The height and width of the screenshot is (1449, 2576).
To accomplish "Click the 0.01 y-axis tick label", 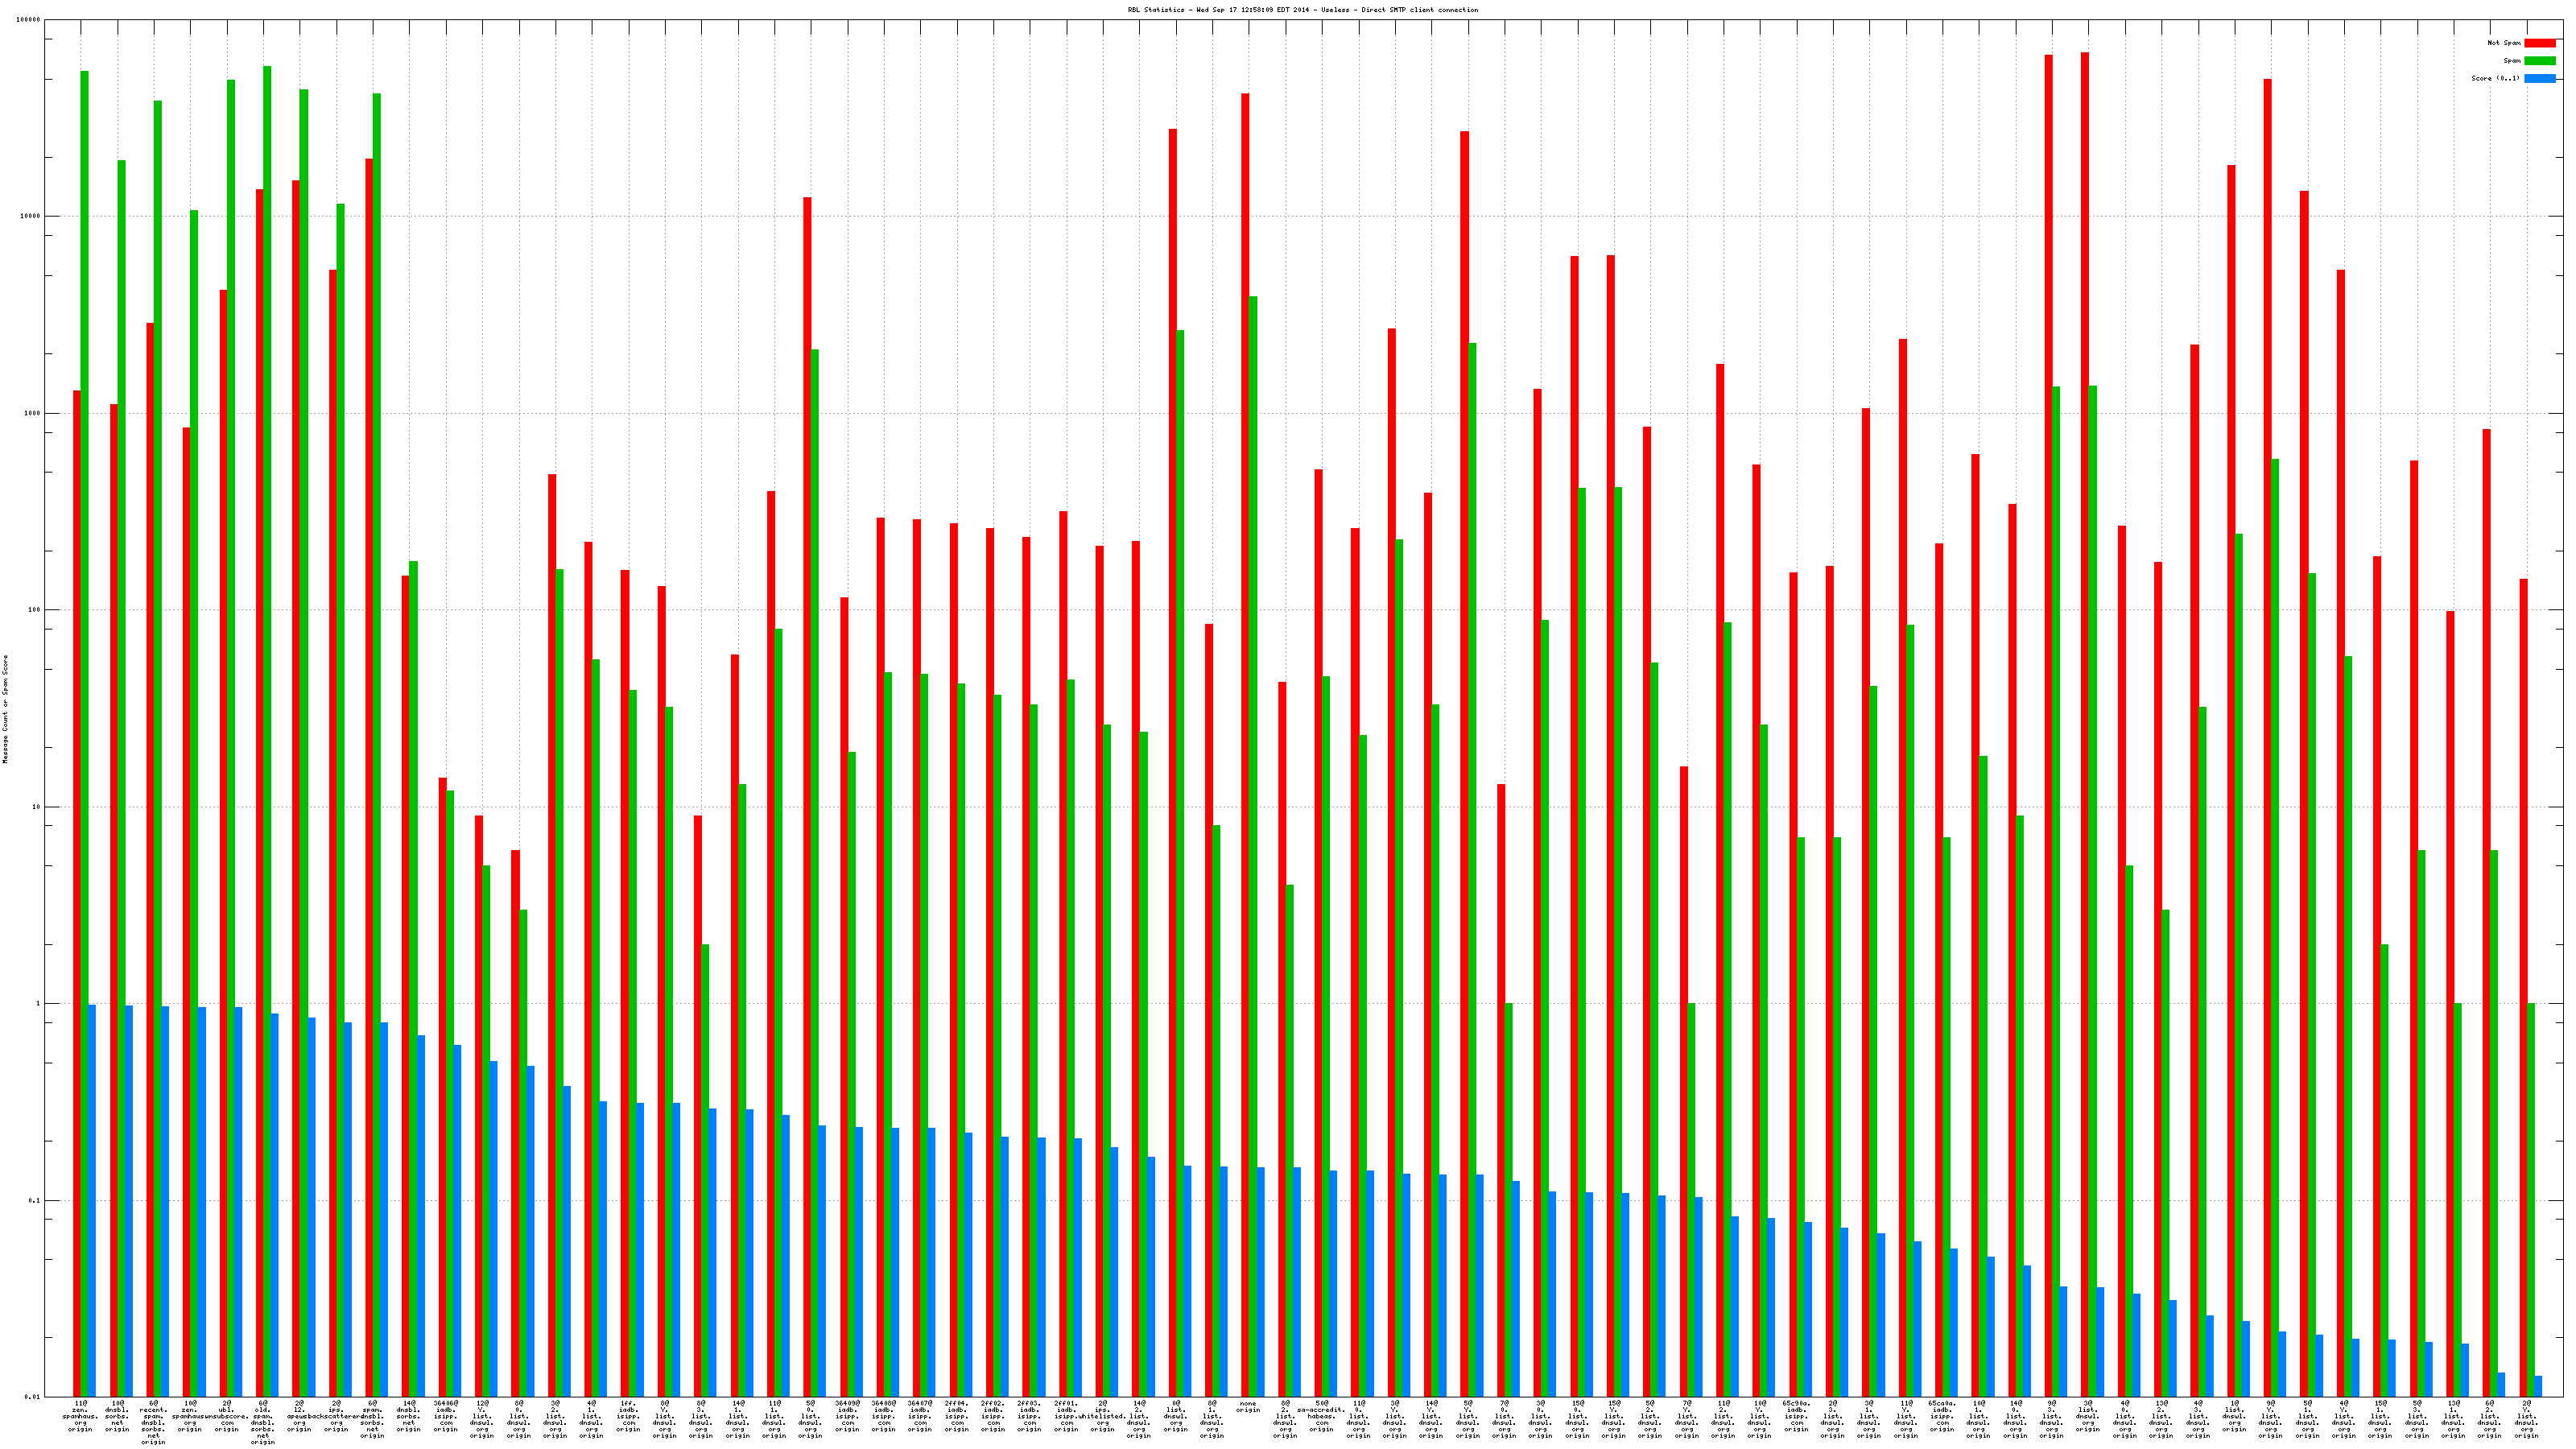I will click(x=34, y=1397).
